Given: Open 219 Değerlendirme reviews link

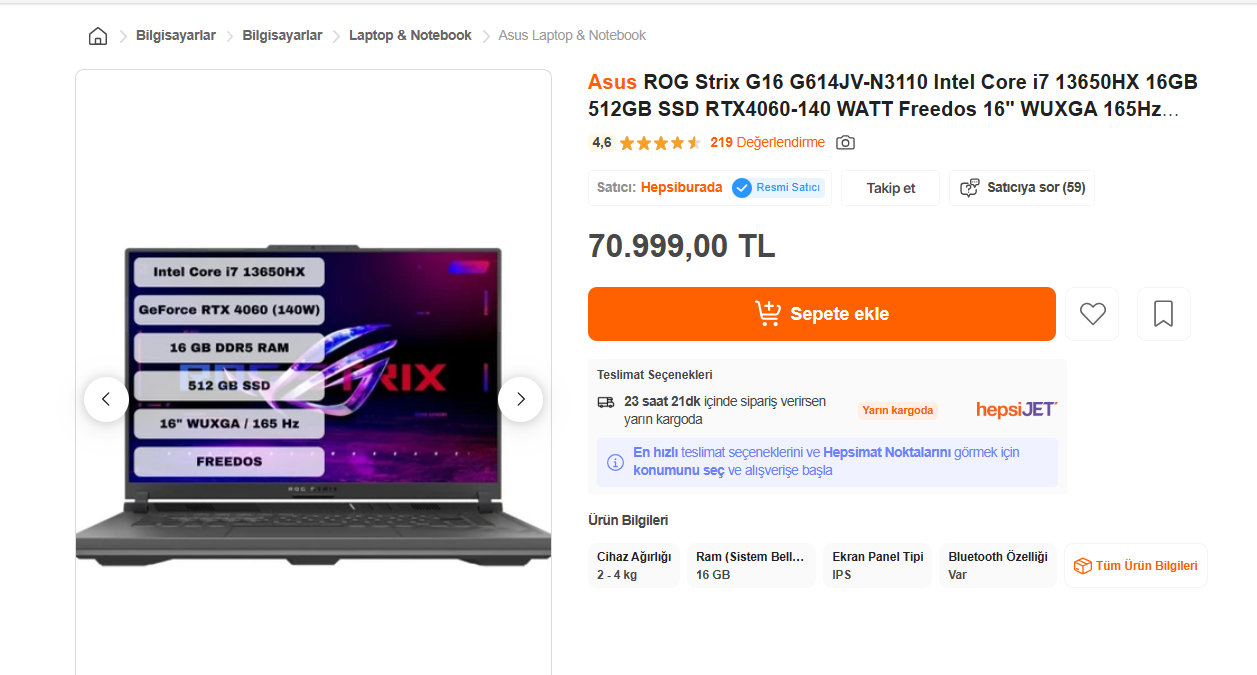Looking at the screenshot, I should click(767, 143).
